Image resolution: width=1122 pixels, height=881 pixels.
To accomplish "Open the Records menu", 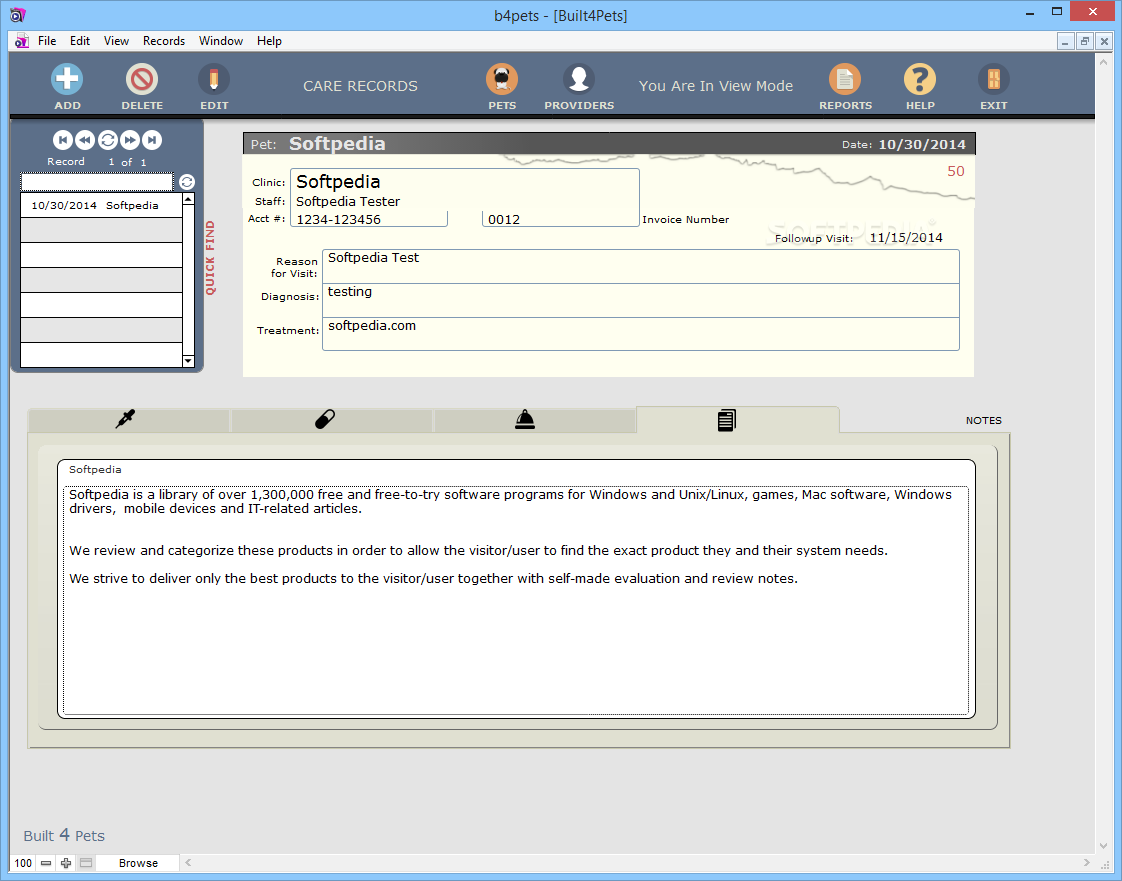I will (x=164, y=41).
